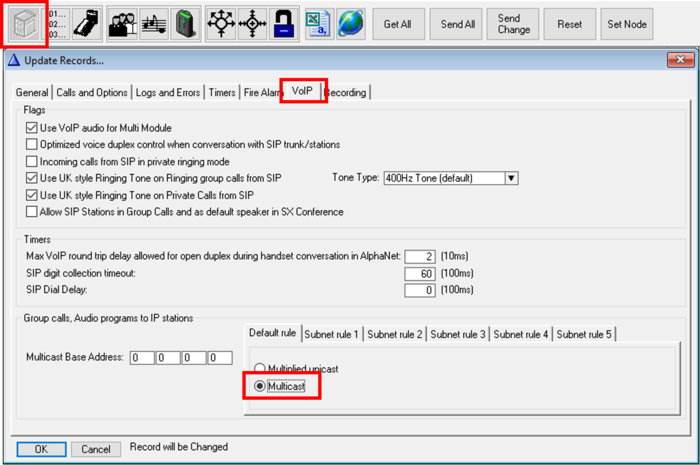
Task: Open the audio program music notes icon
Action: [154, 24]
